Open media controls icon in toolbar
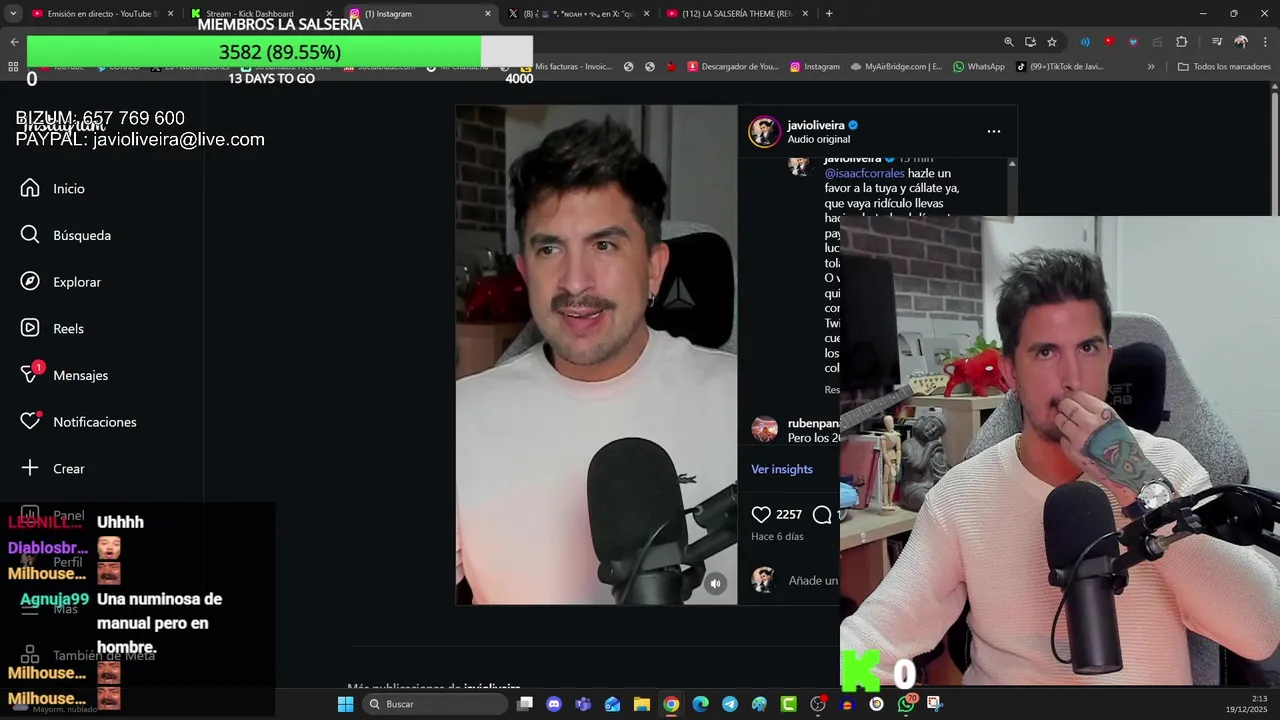The height and width of the screenshot is (720, 1280). coord(1217,42)
